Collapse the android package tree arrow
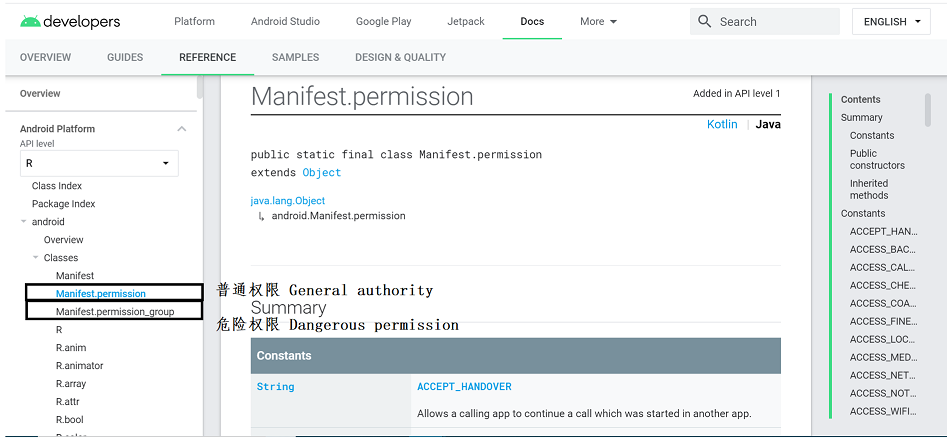947x438 pixels. tap(24, 222)
